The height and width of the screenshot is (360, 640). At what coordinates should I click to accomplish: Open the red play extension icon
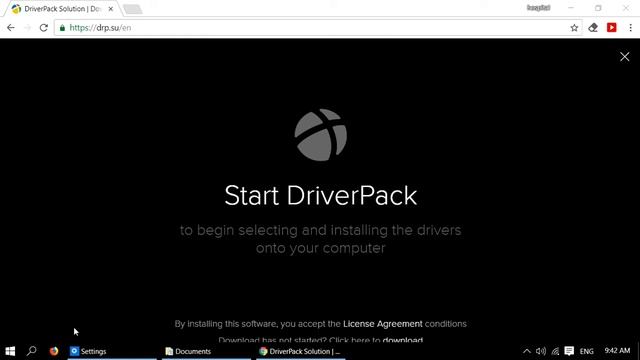(611, 28)
